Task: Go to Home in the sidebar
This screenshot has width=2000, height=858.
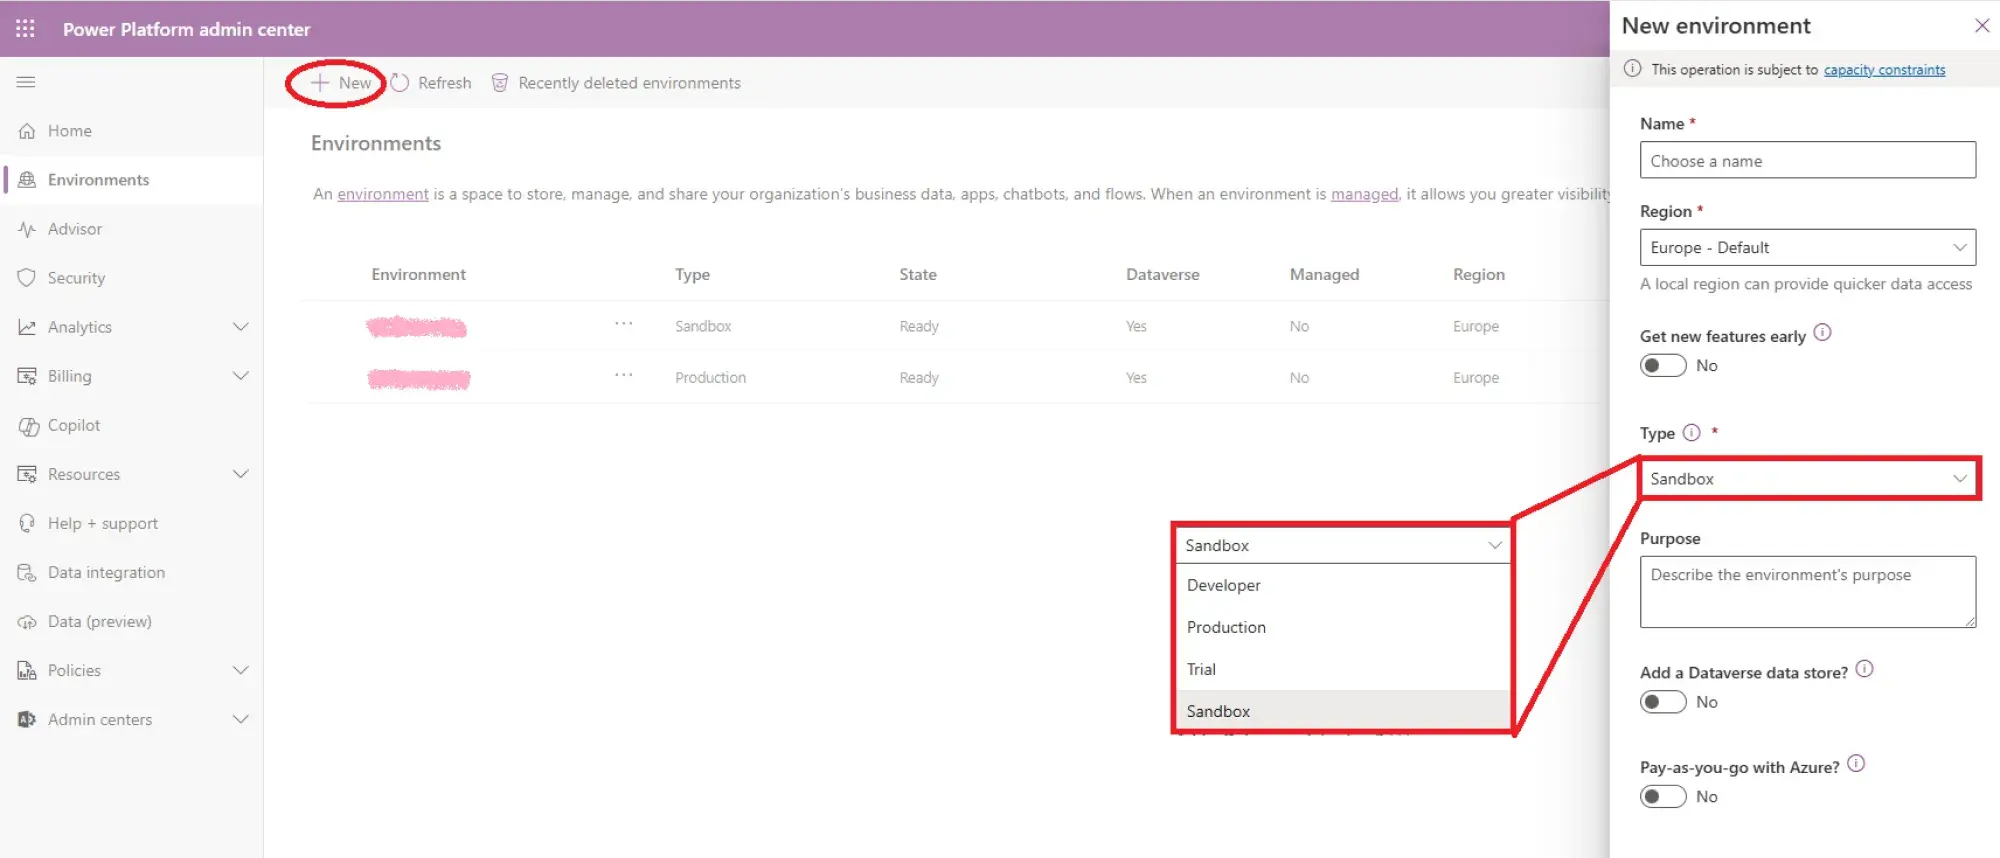Action: pyautogui.click(x=132, y=131)
